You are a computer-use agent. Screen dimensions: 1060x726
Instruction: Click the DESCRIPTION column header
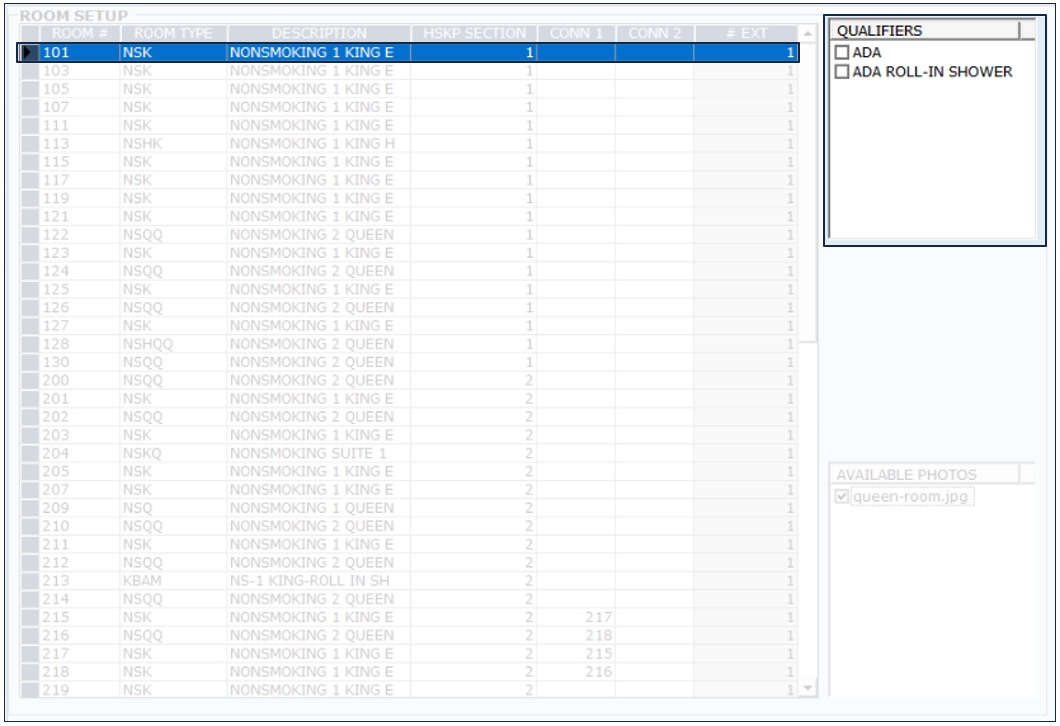318,34
